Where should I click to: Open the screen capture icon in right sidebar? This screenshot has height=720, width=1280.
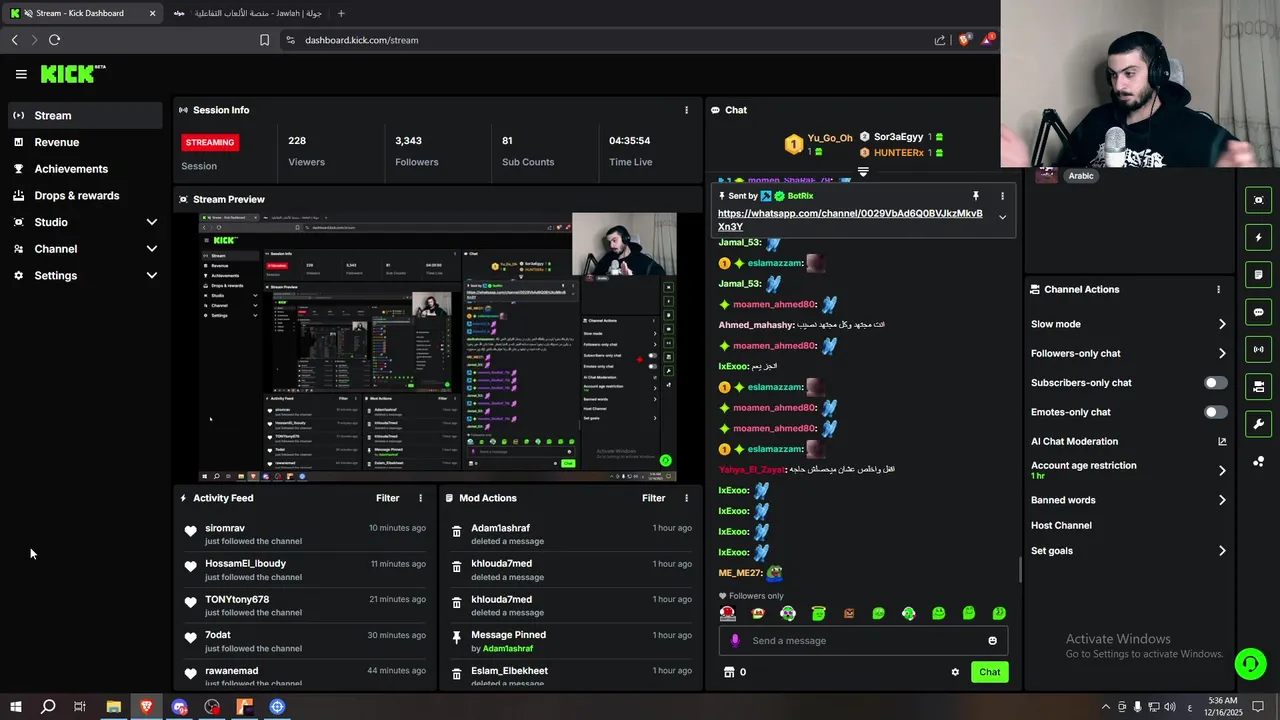click(1259, 200)
